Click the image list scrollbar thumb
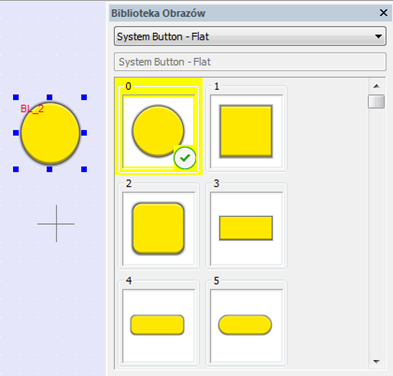 coord(377,101)
